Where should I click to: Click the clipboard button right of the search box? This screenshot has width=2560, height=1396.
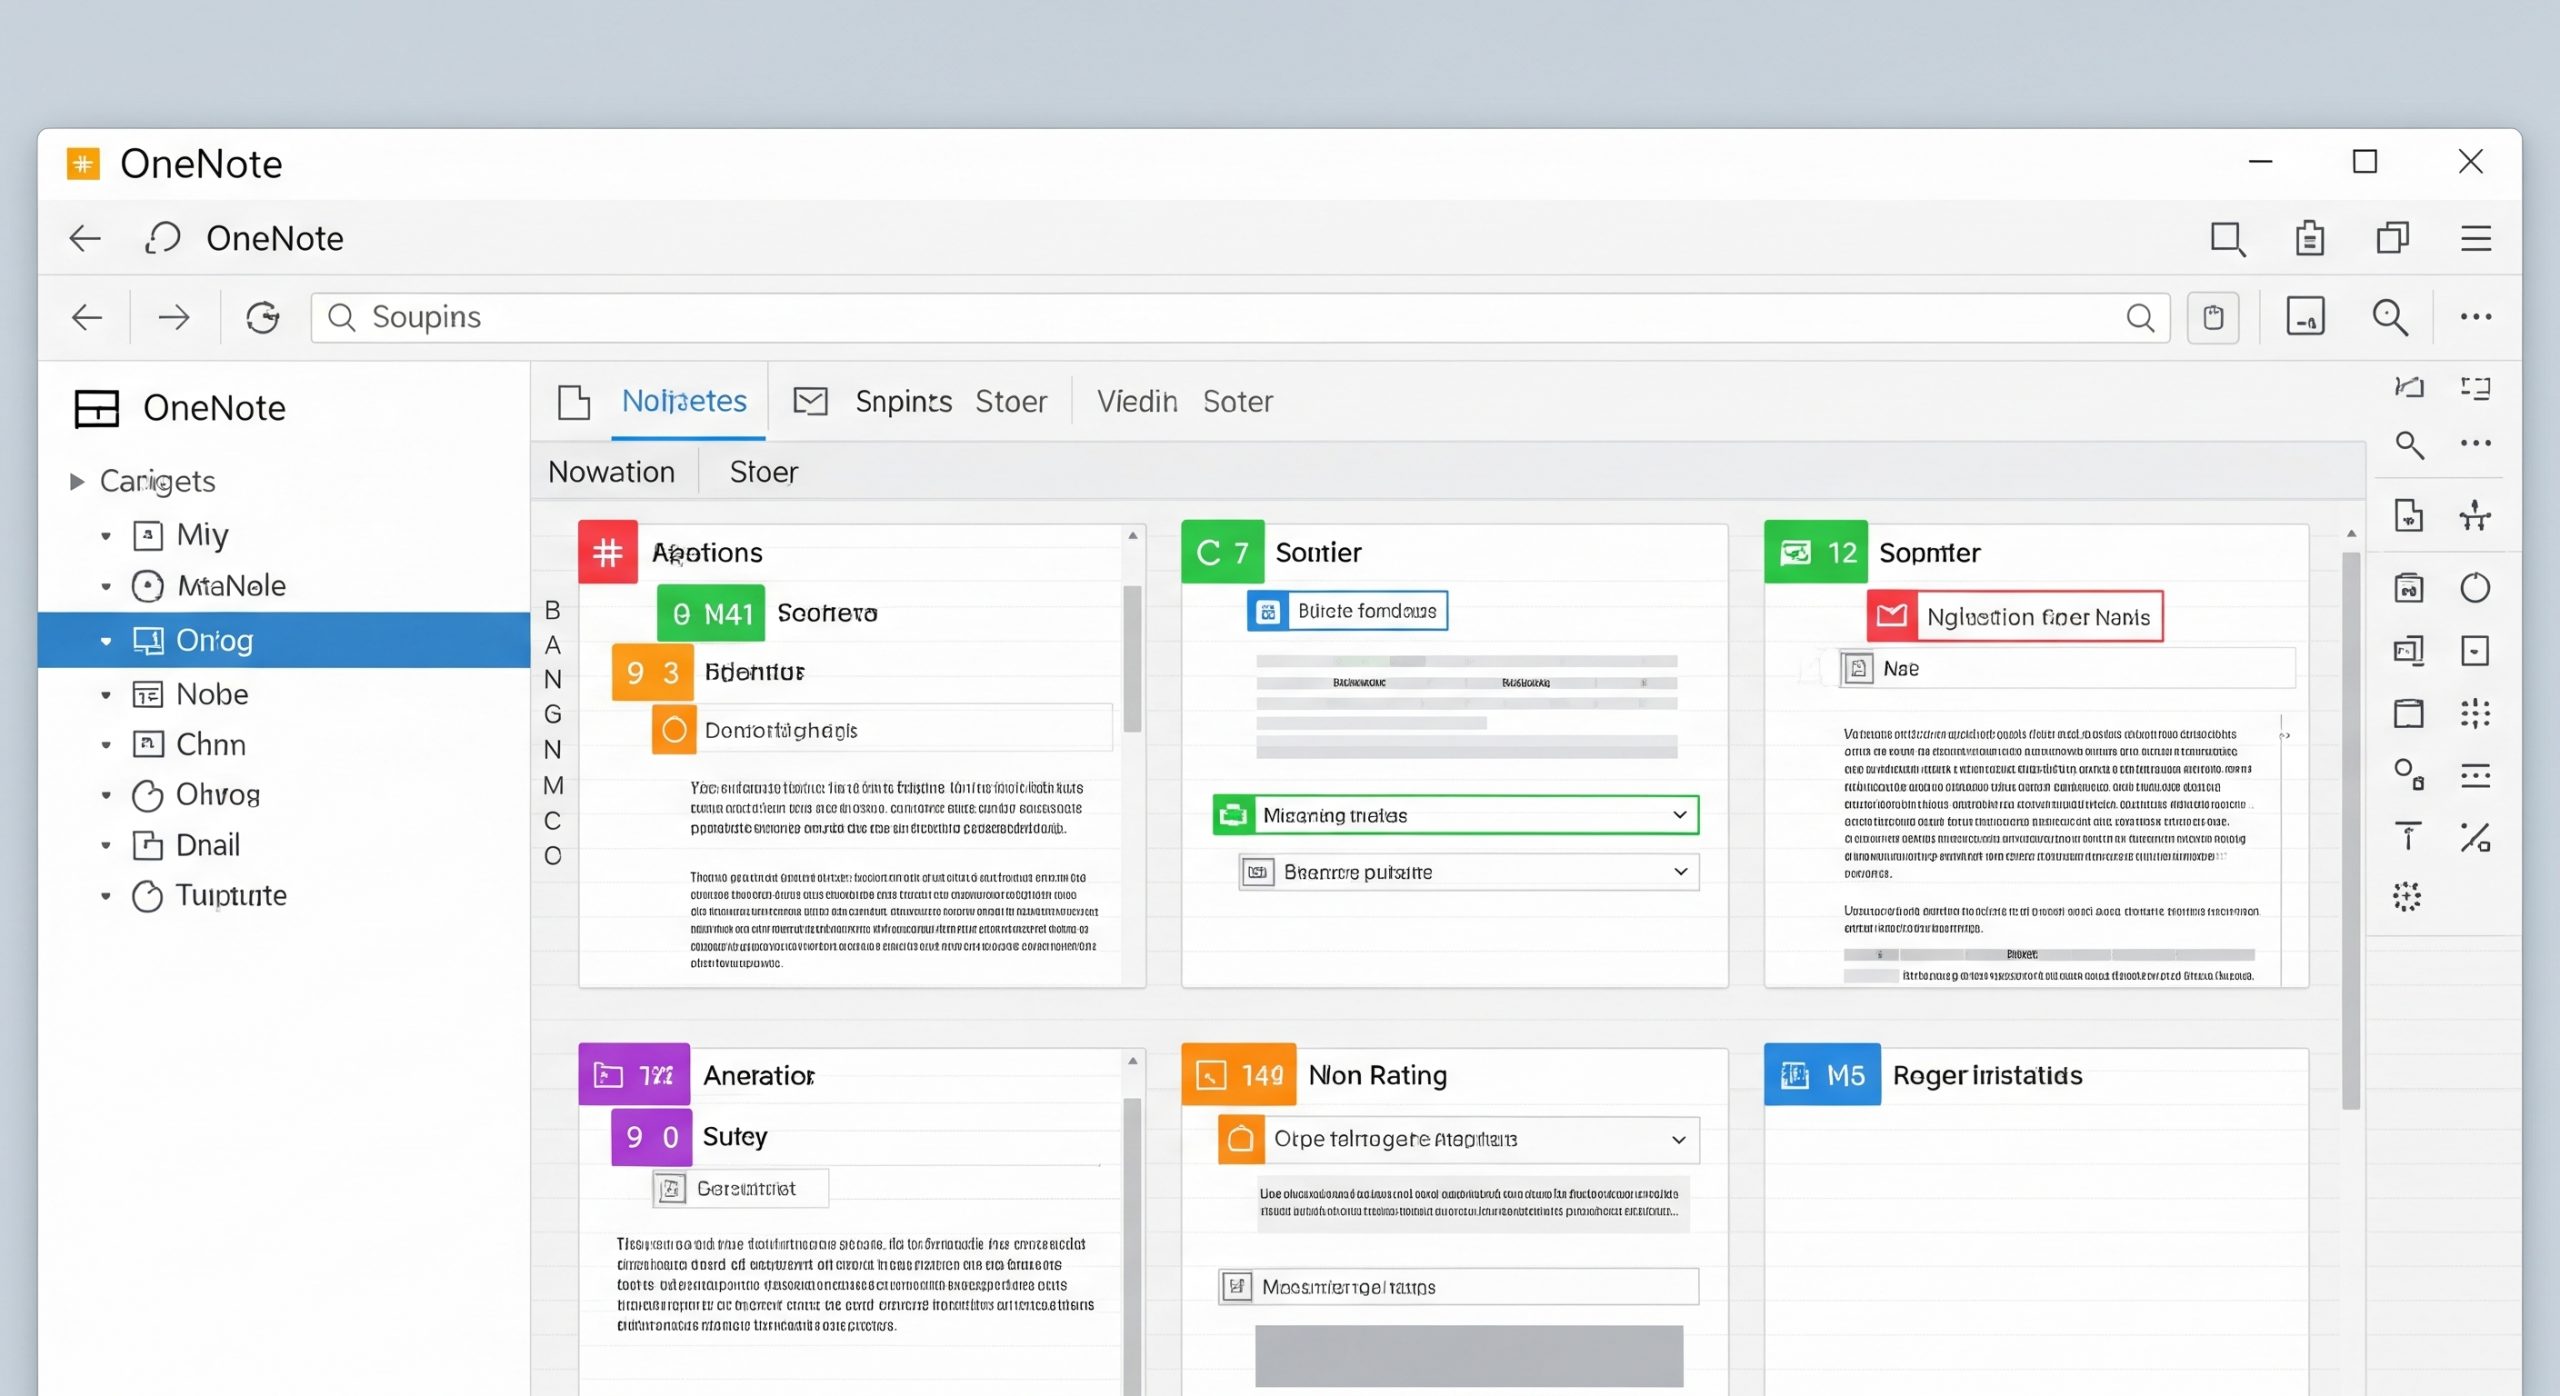coord(2213,317)
